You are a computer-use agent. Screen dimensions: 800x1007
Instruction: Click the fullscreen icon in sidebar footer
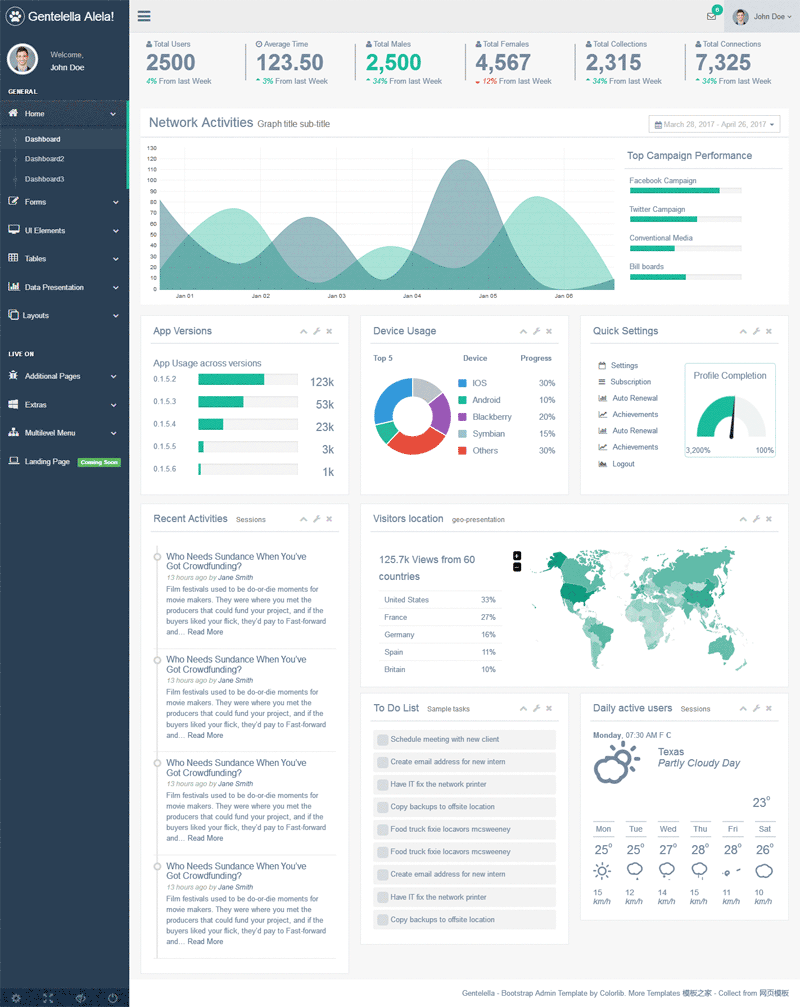click(48, 998)
